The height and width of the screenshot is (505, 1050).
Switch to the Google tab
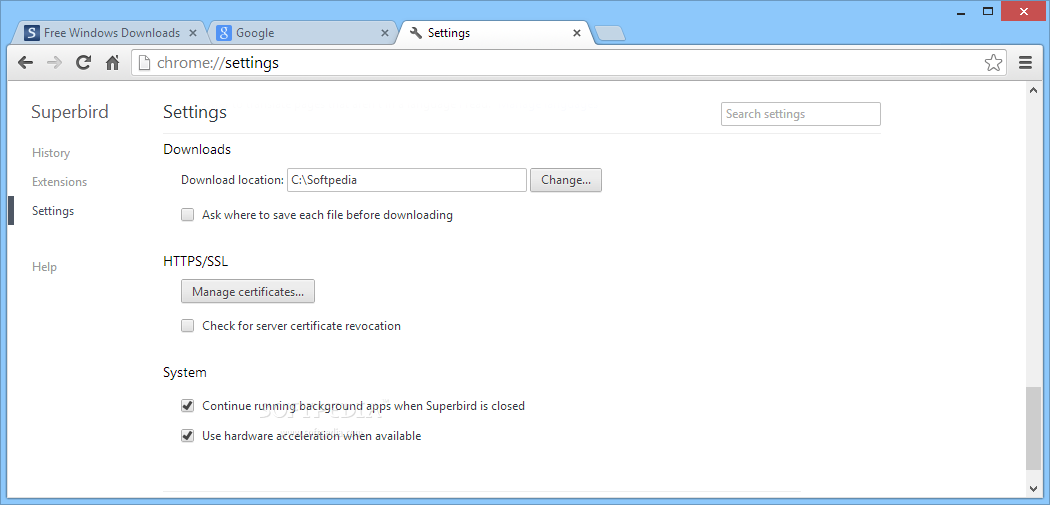pos(301,33)
